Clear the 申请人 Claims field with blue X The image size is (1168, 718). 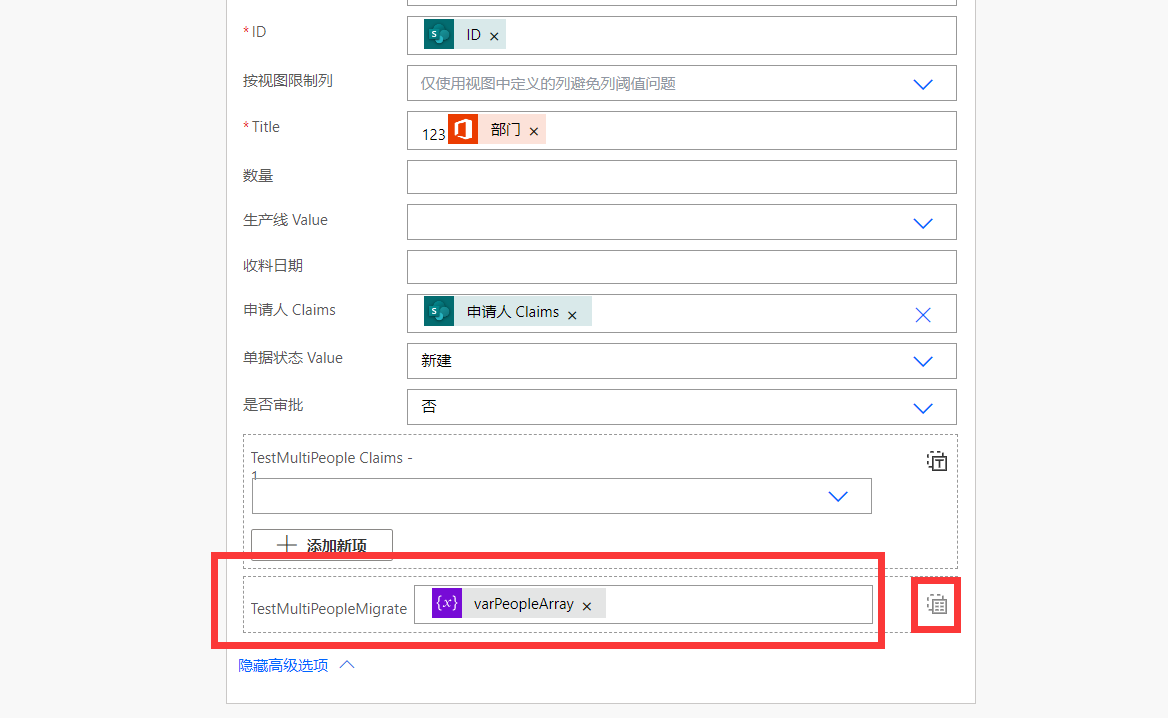[923, 315]
